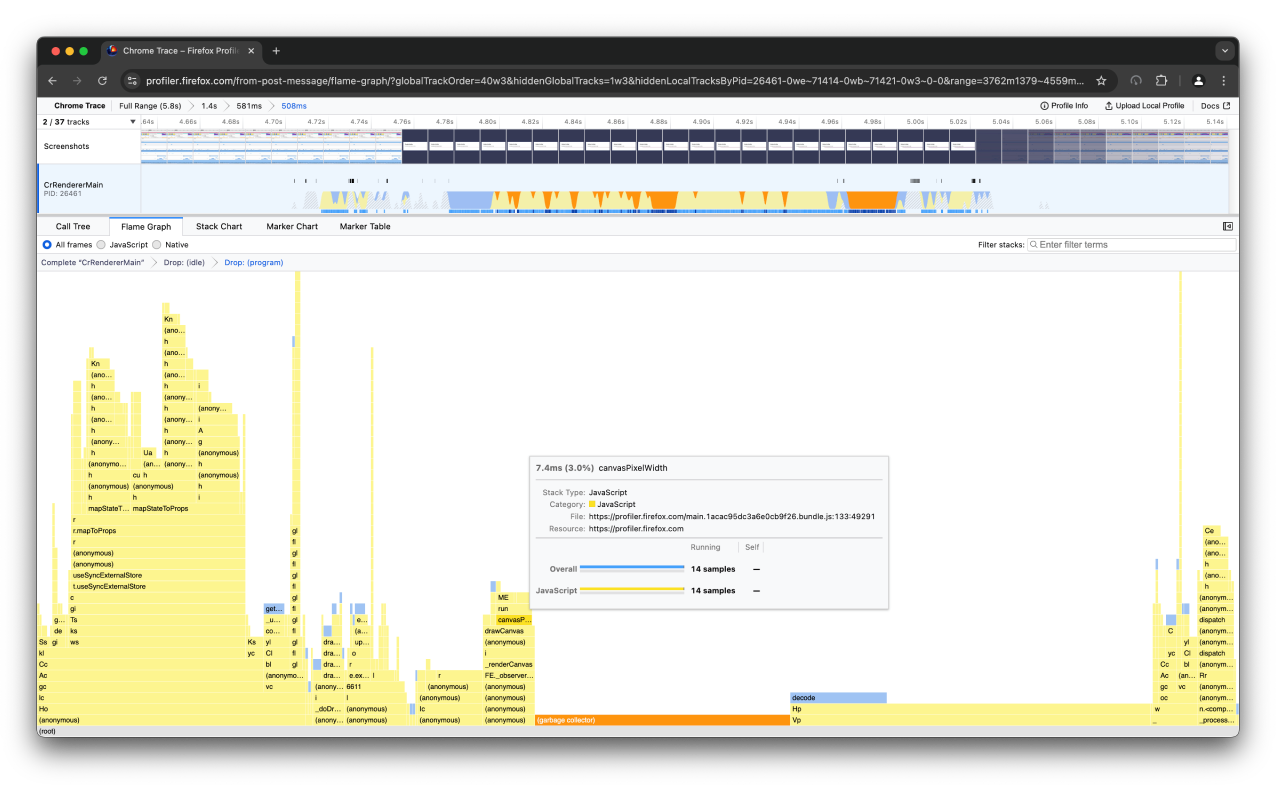
Task: Select the JavaScript frames radio button
Action: click(x=101, y=244)
